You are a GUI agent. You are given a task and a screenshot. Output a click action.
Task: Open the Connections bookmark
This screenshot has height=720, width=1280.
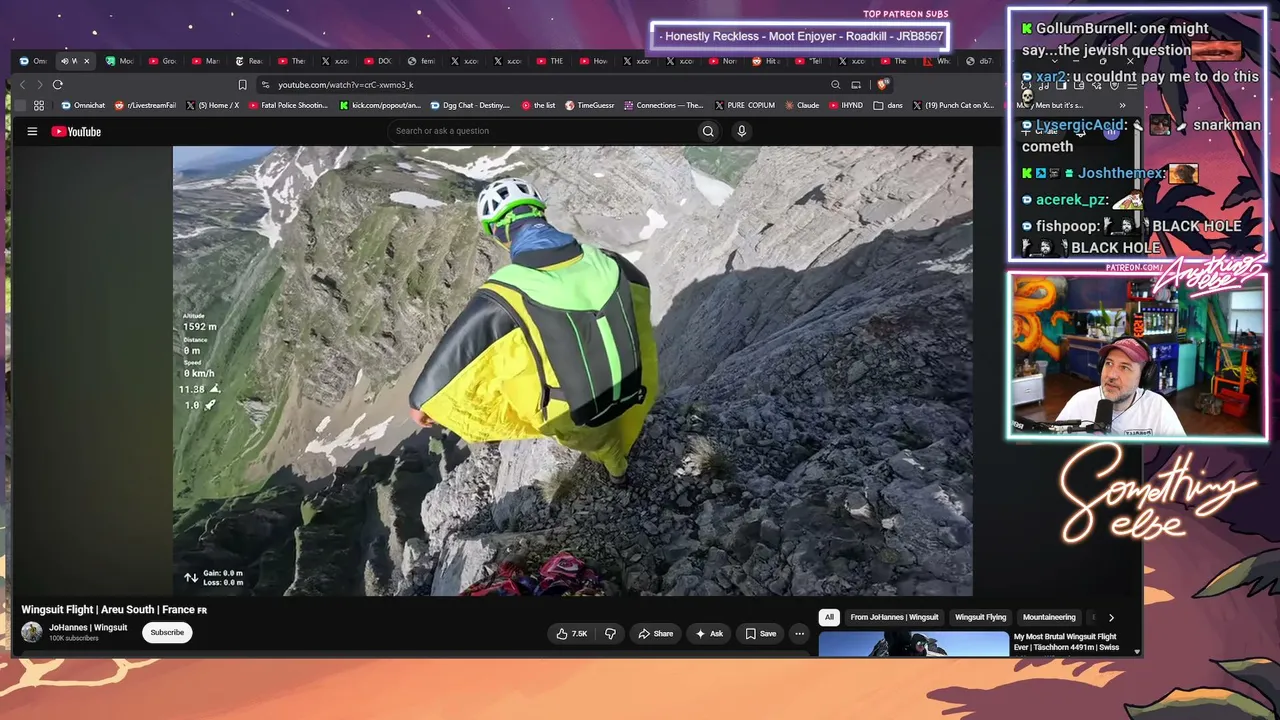point(664,105)
